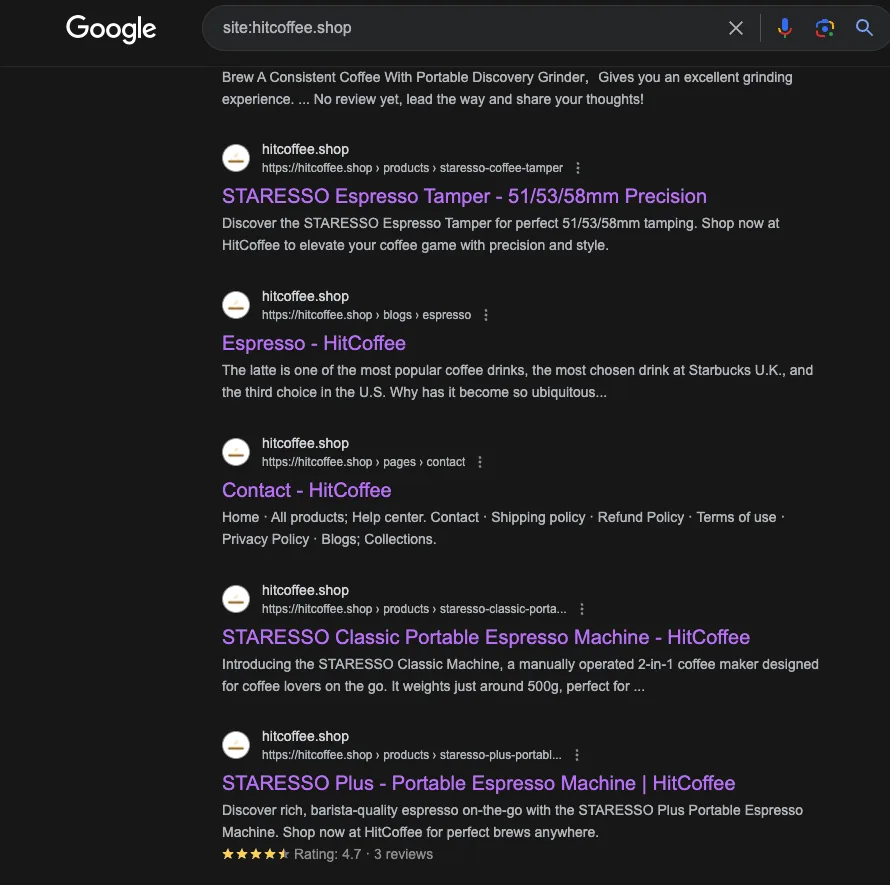Click favicon of the STARESSO Classic result
Screen dimensions: 890x885
pos(236,599)
